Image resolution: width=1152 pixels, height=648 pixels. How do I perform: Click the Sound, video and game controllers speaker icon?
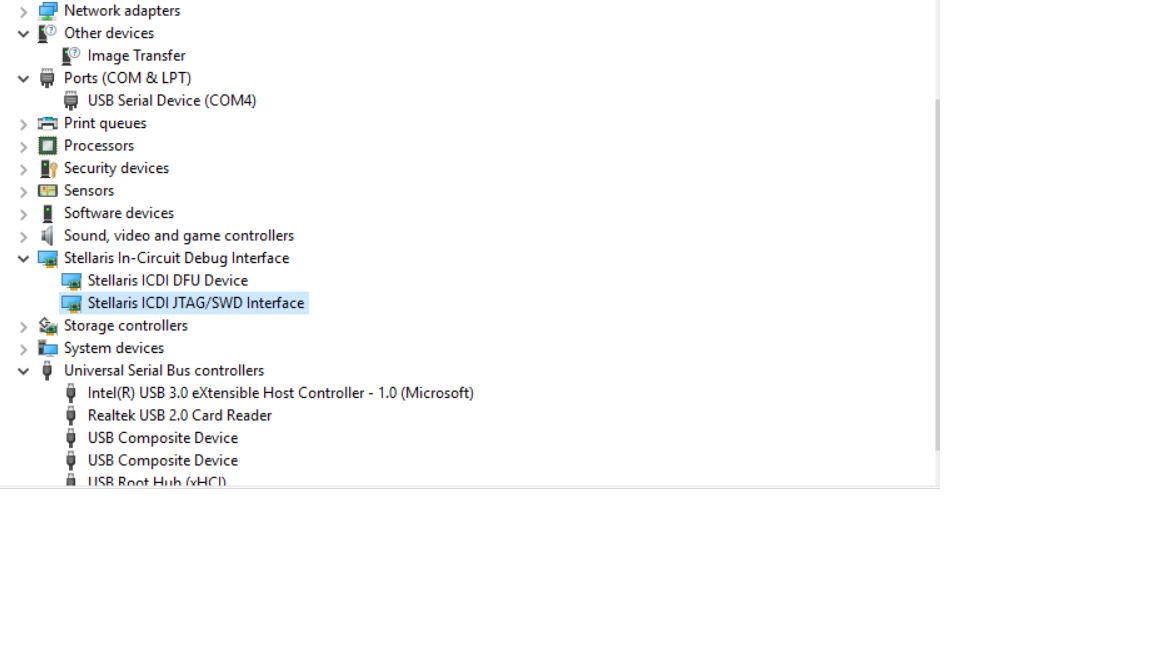click(x=47, y=236)
